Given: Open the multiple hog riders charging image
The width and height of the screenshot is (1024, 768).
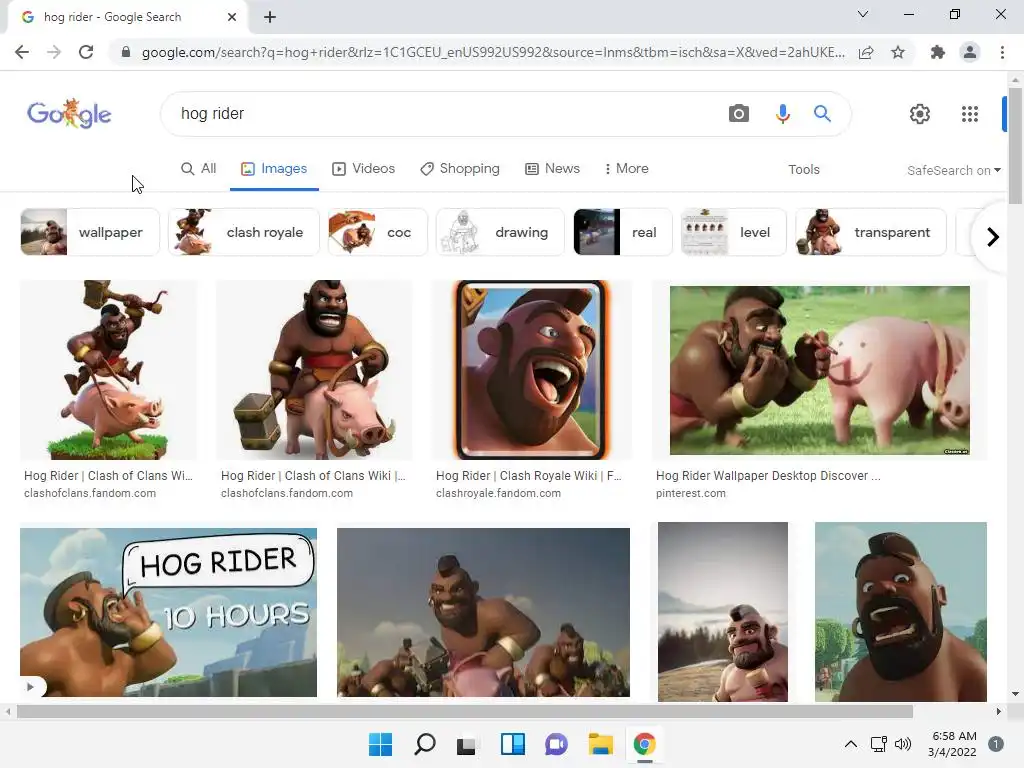Looking at the screenshot, I should (x=483, y=613).
